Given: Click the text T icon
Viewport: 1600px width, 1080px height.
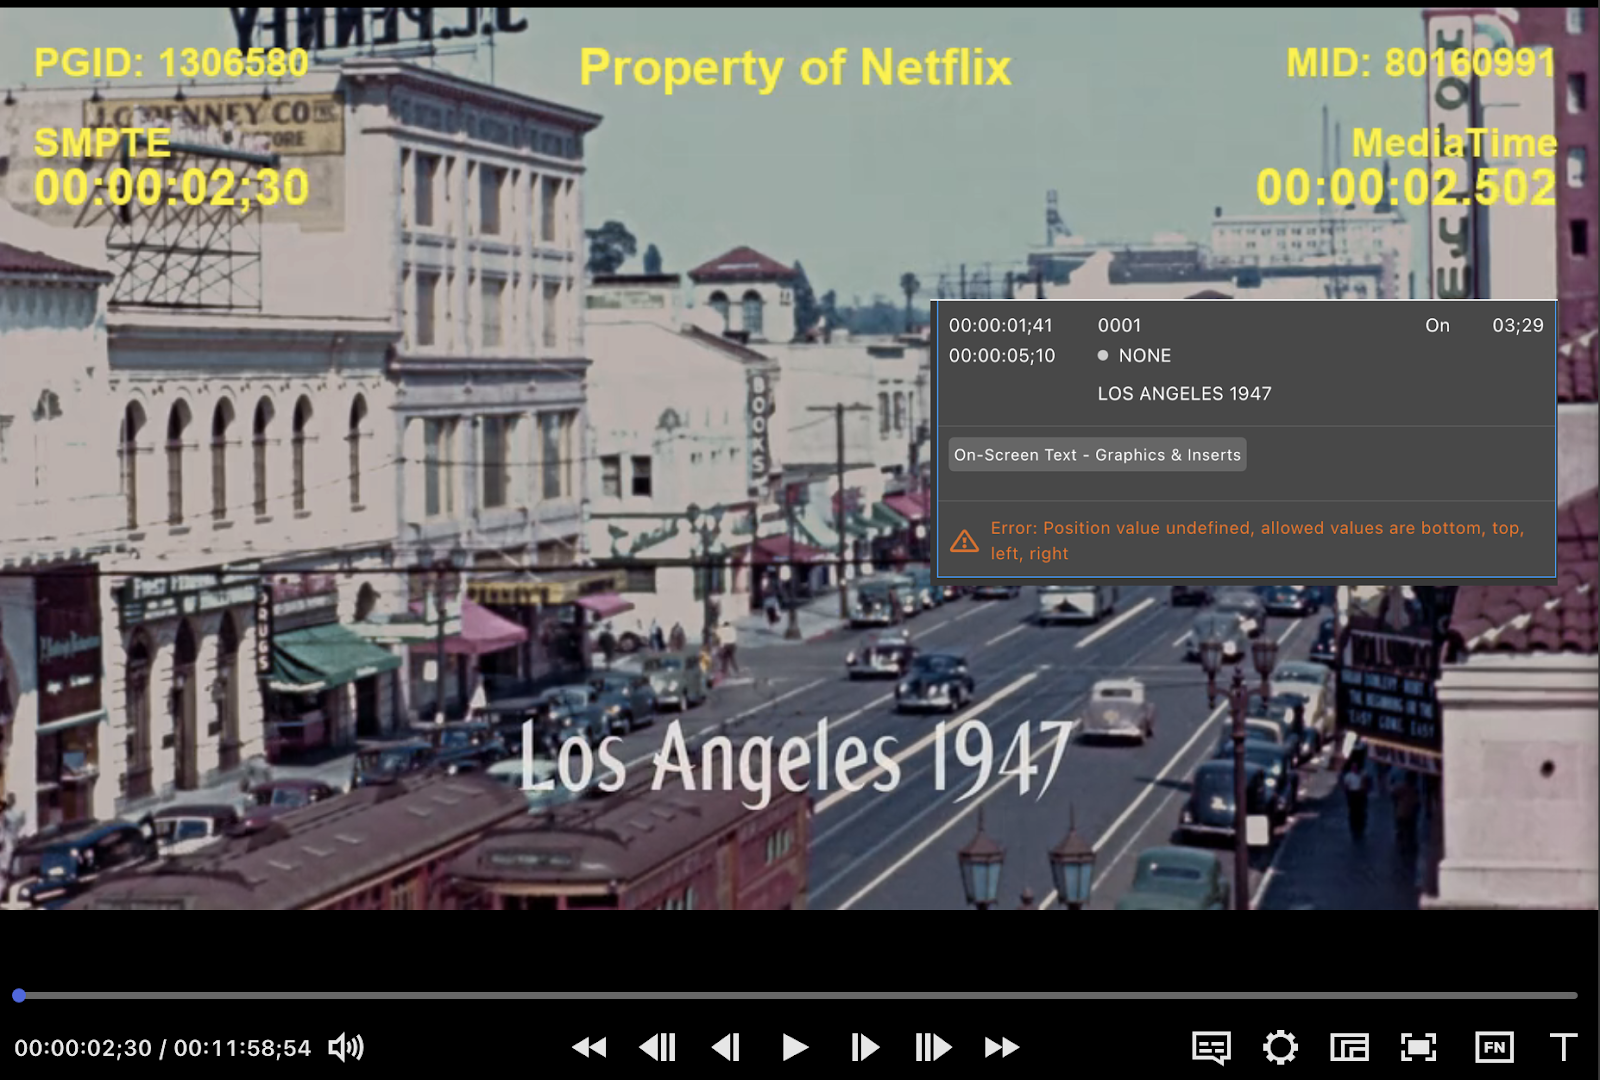Looking at the screenshot, I should [x=1563, y=1047].
